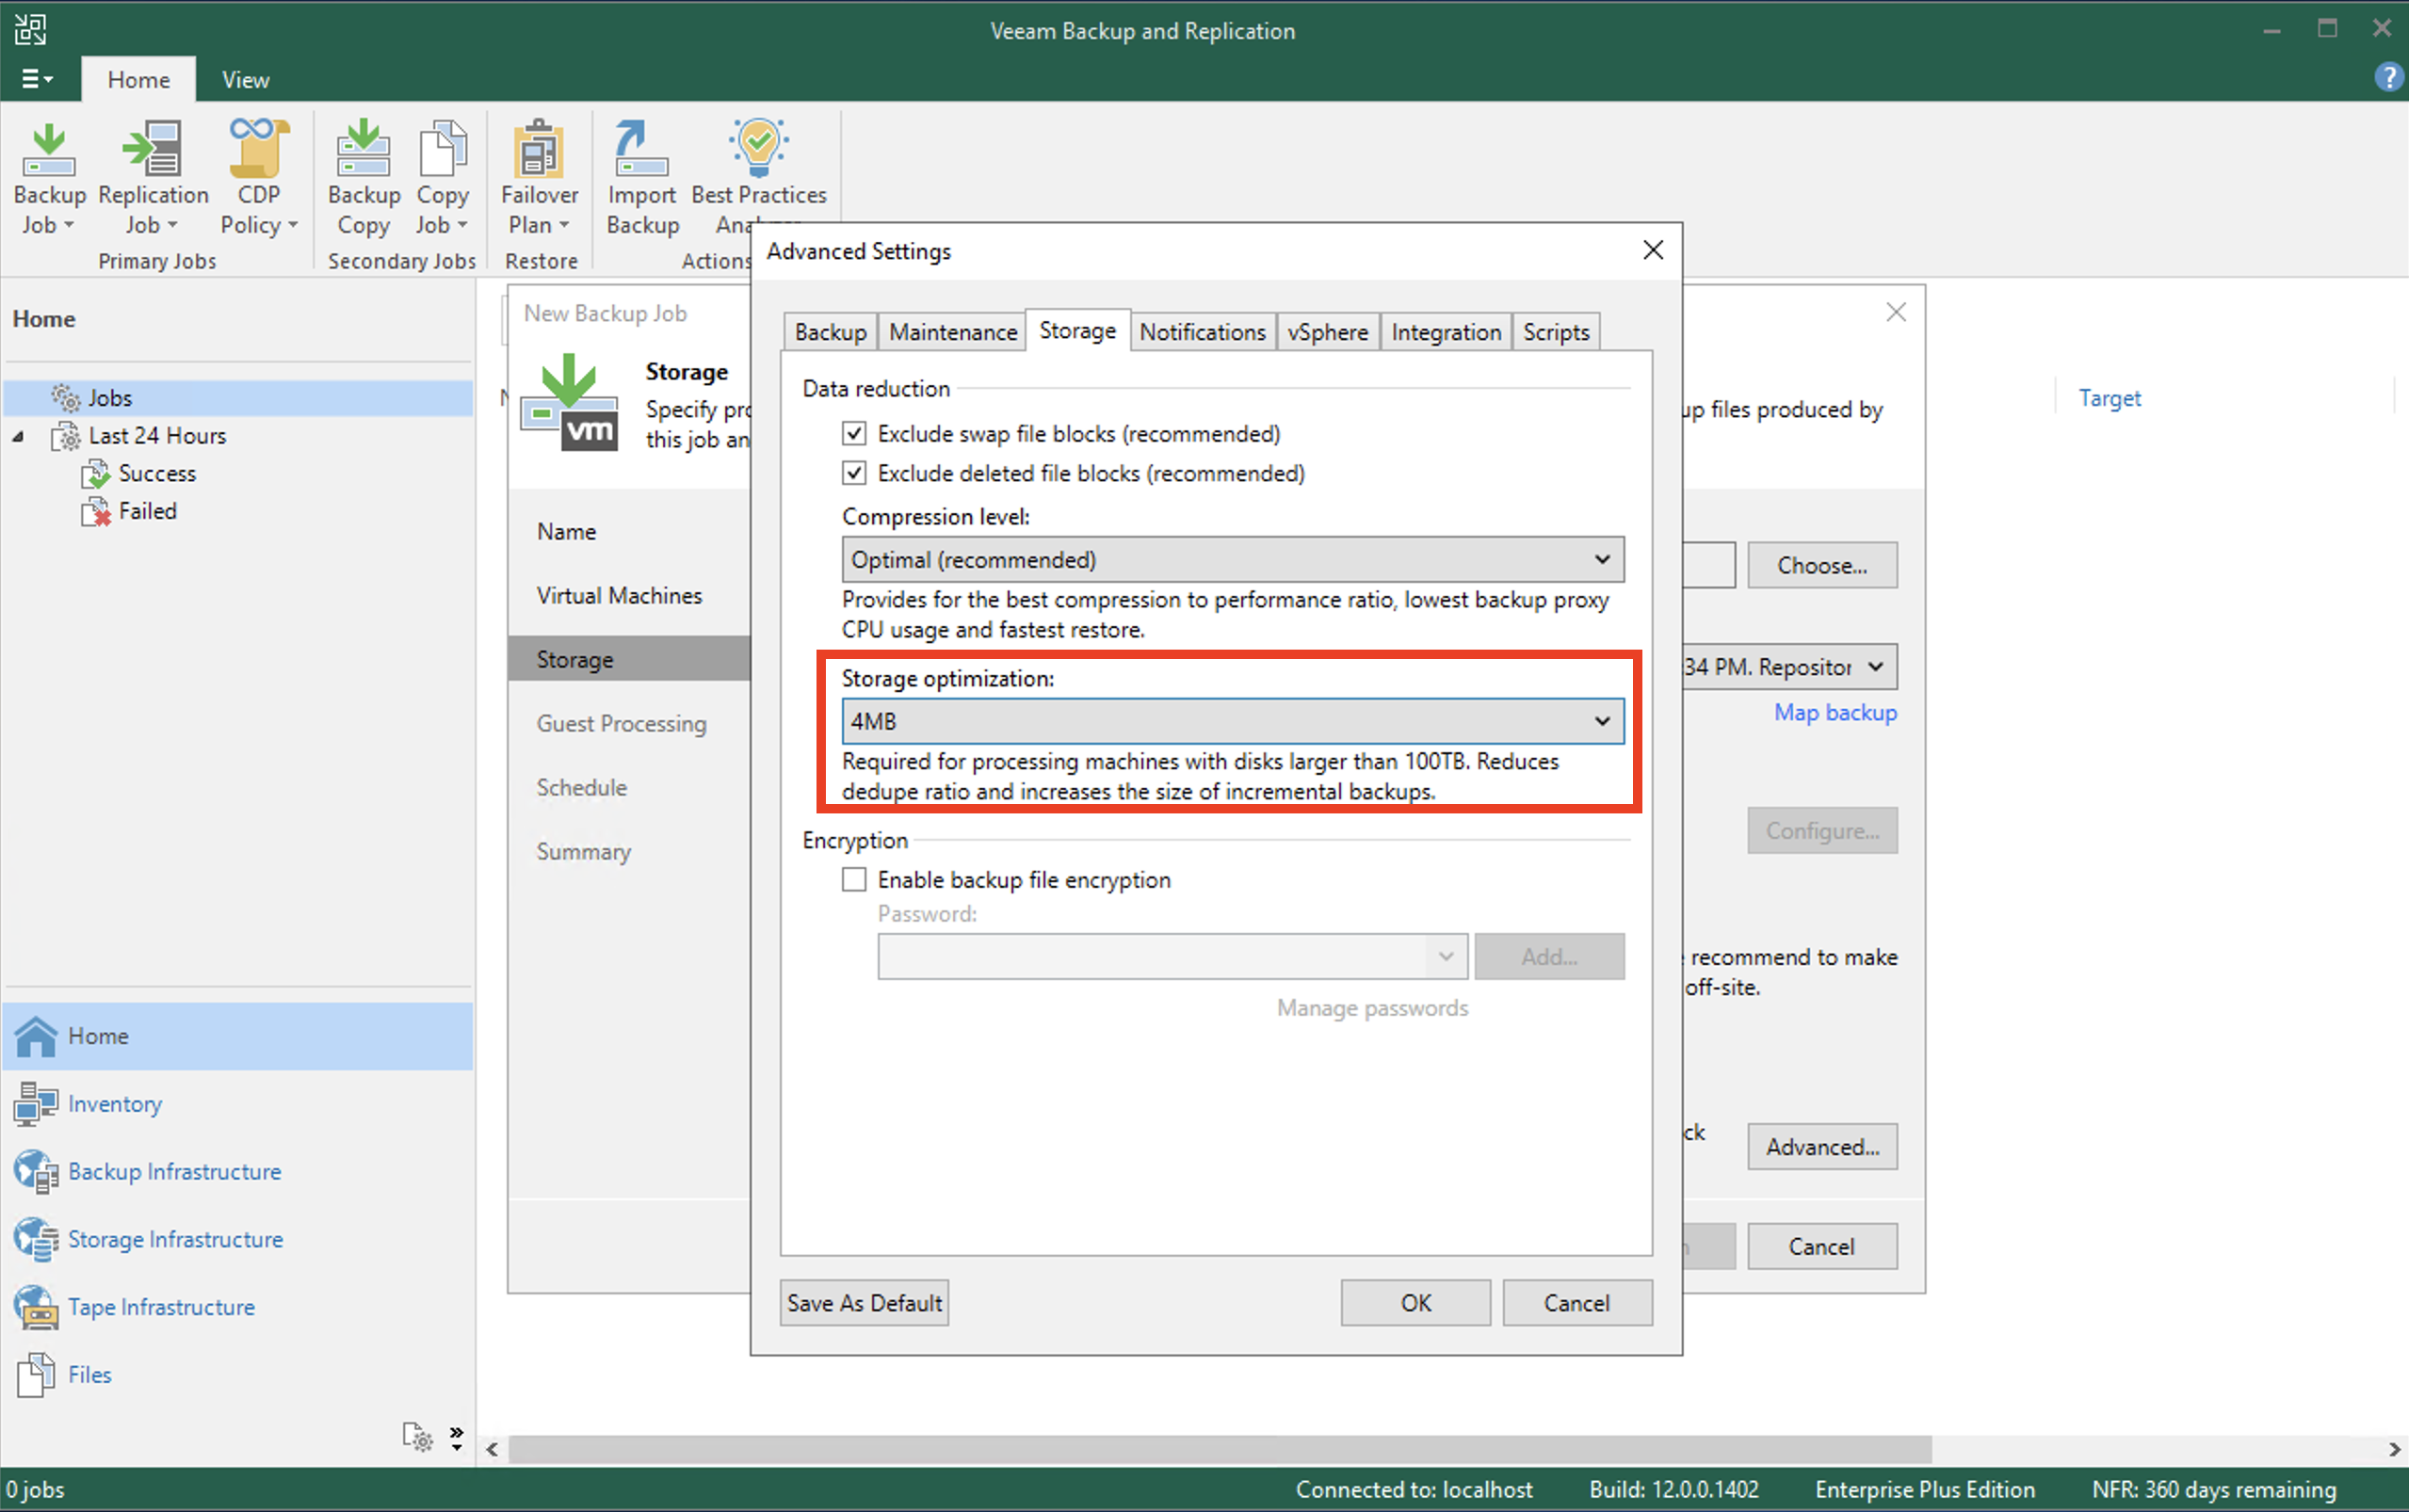
Task: Switch to the vSphere tab
Action: click(1327, 331)
